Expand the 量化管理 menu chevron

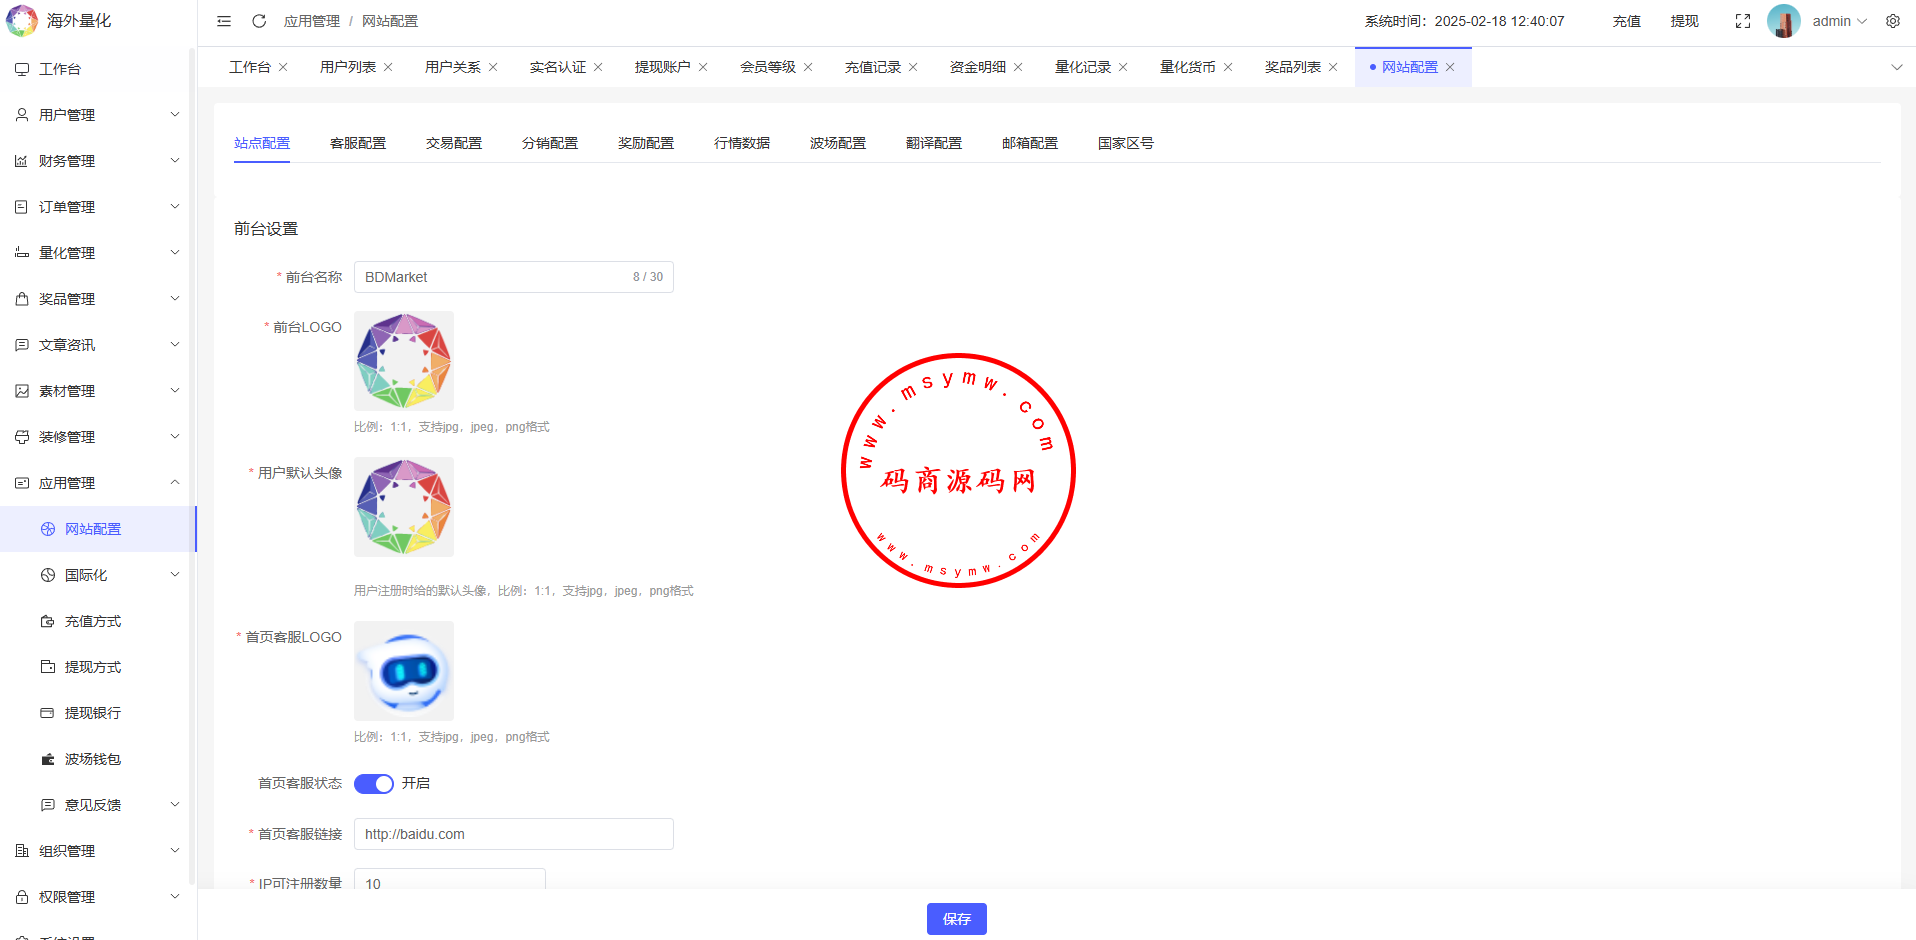pos(175,253)
